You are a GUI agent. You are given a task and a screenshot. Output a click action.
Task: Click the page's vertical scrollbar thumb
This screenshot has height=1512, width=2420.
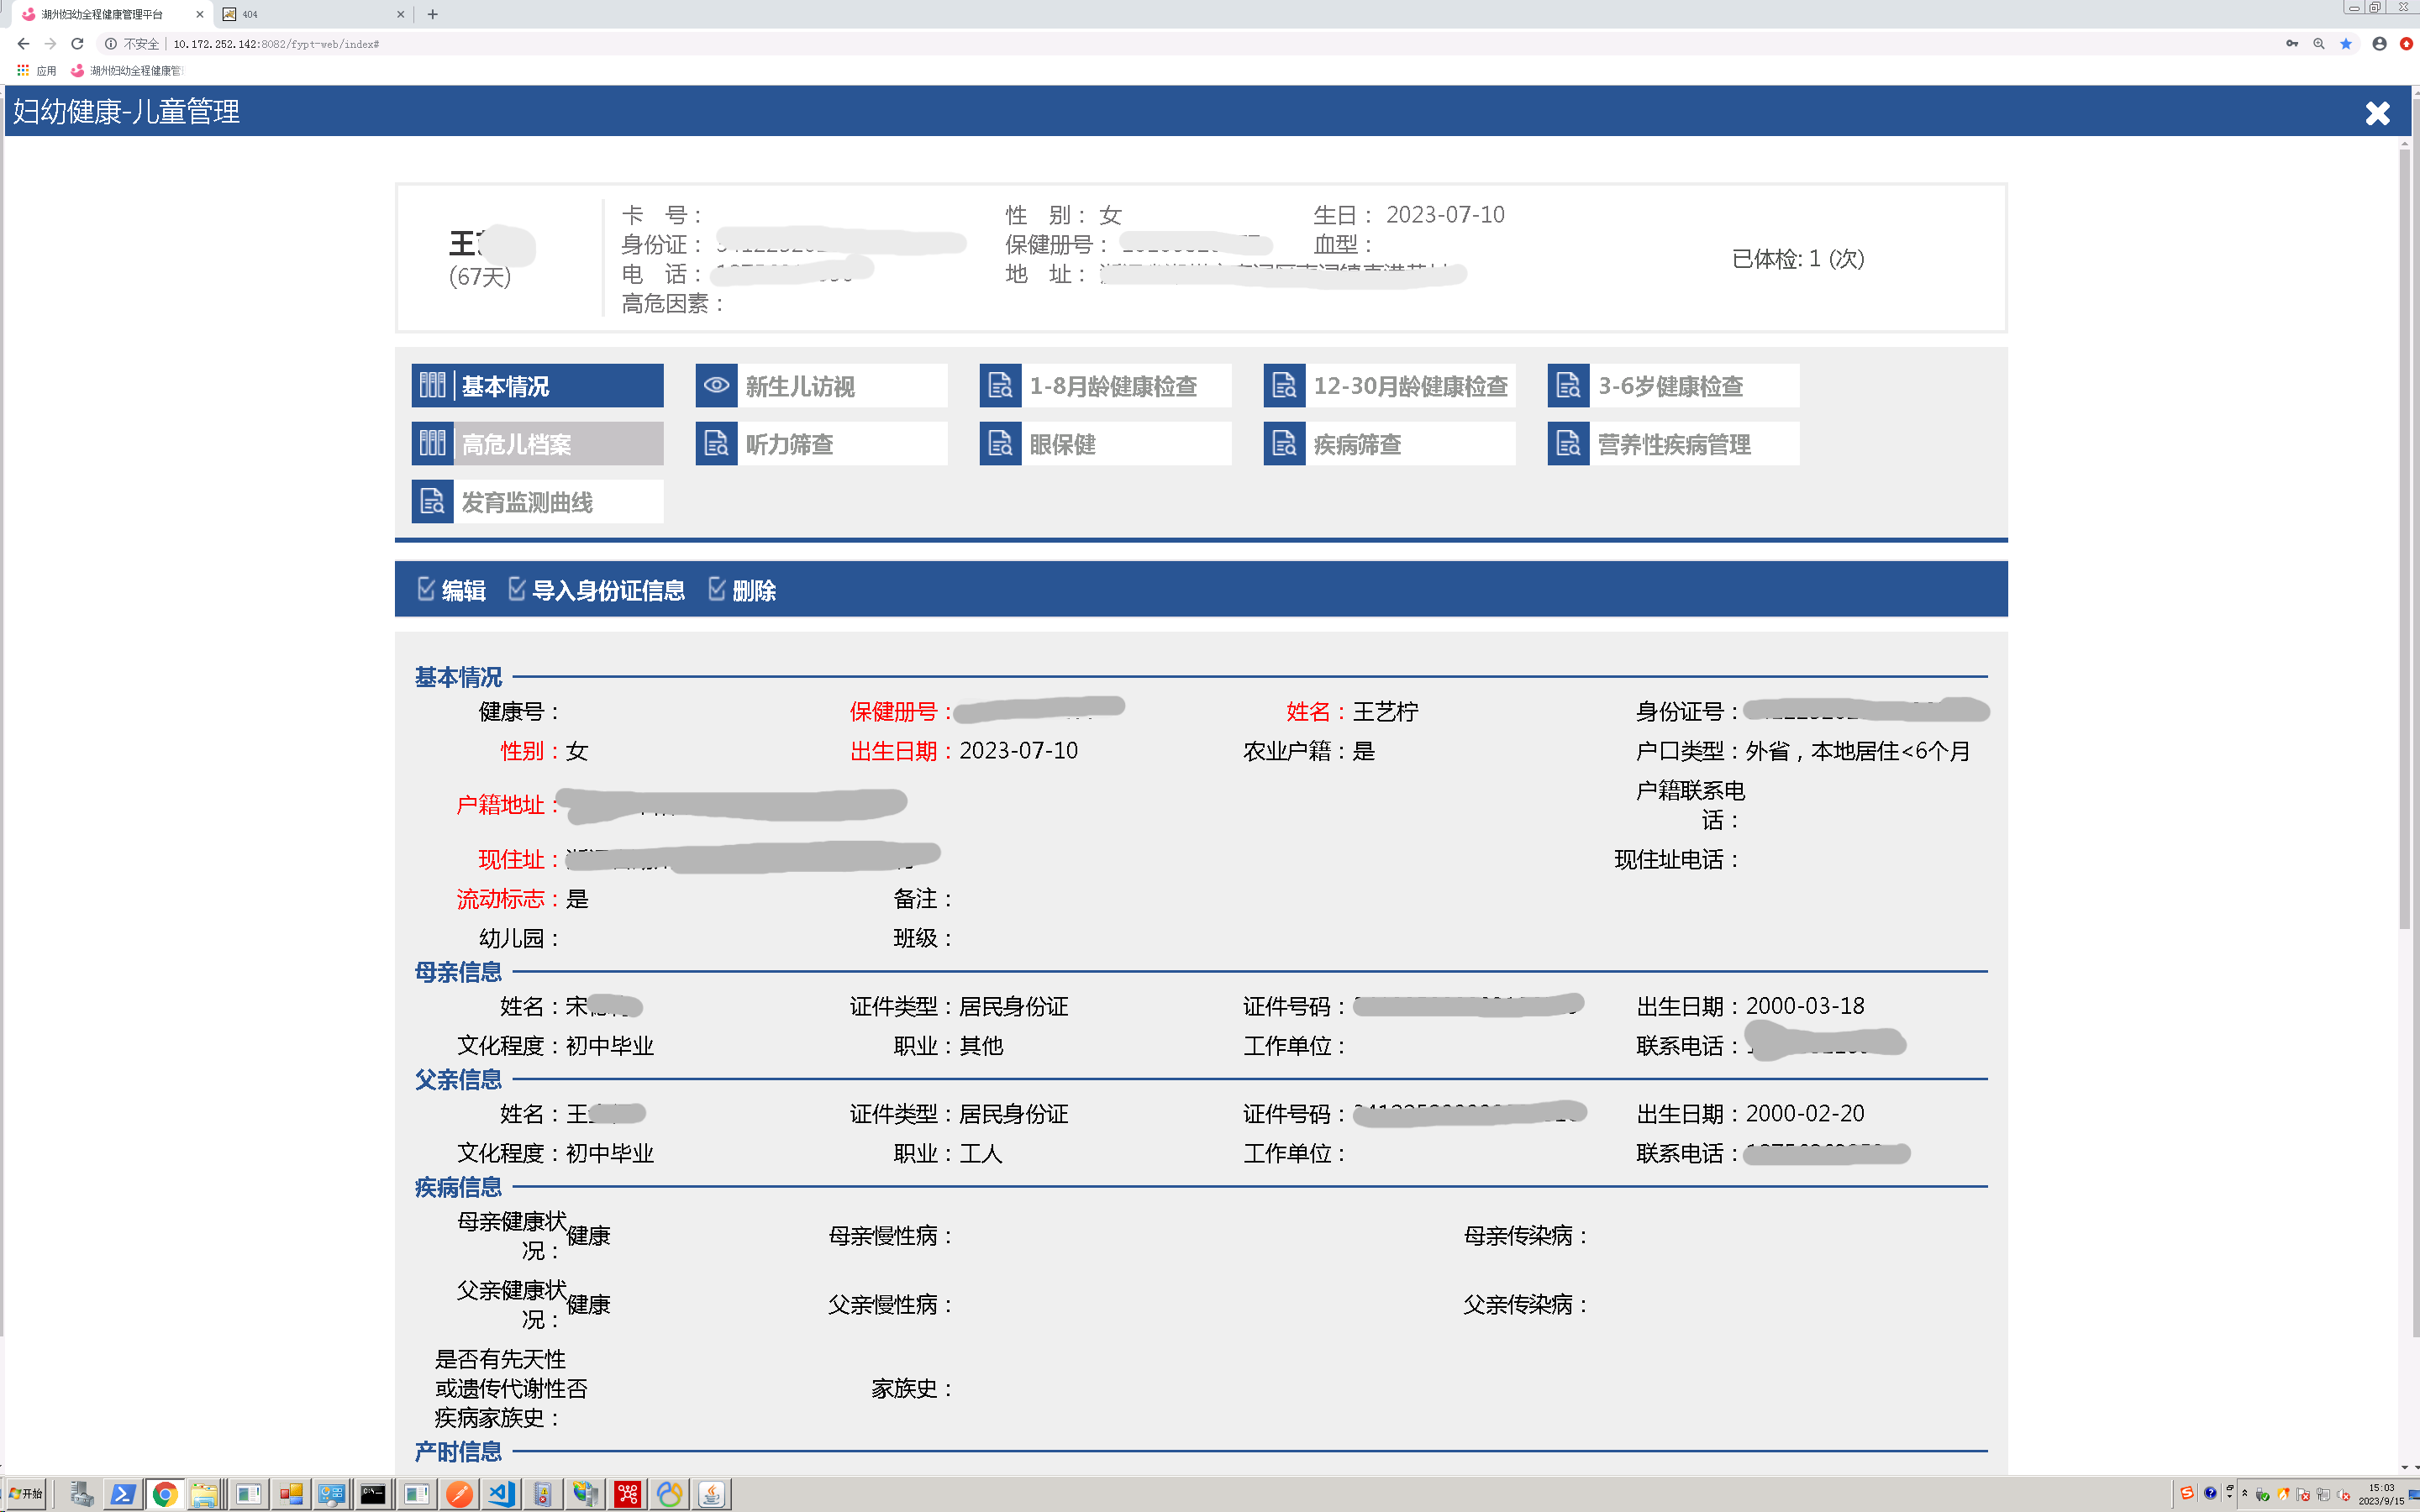click(2404, 540)
